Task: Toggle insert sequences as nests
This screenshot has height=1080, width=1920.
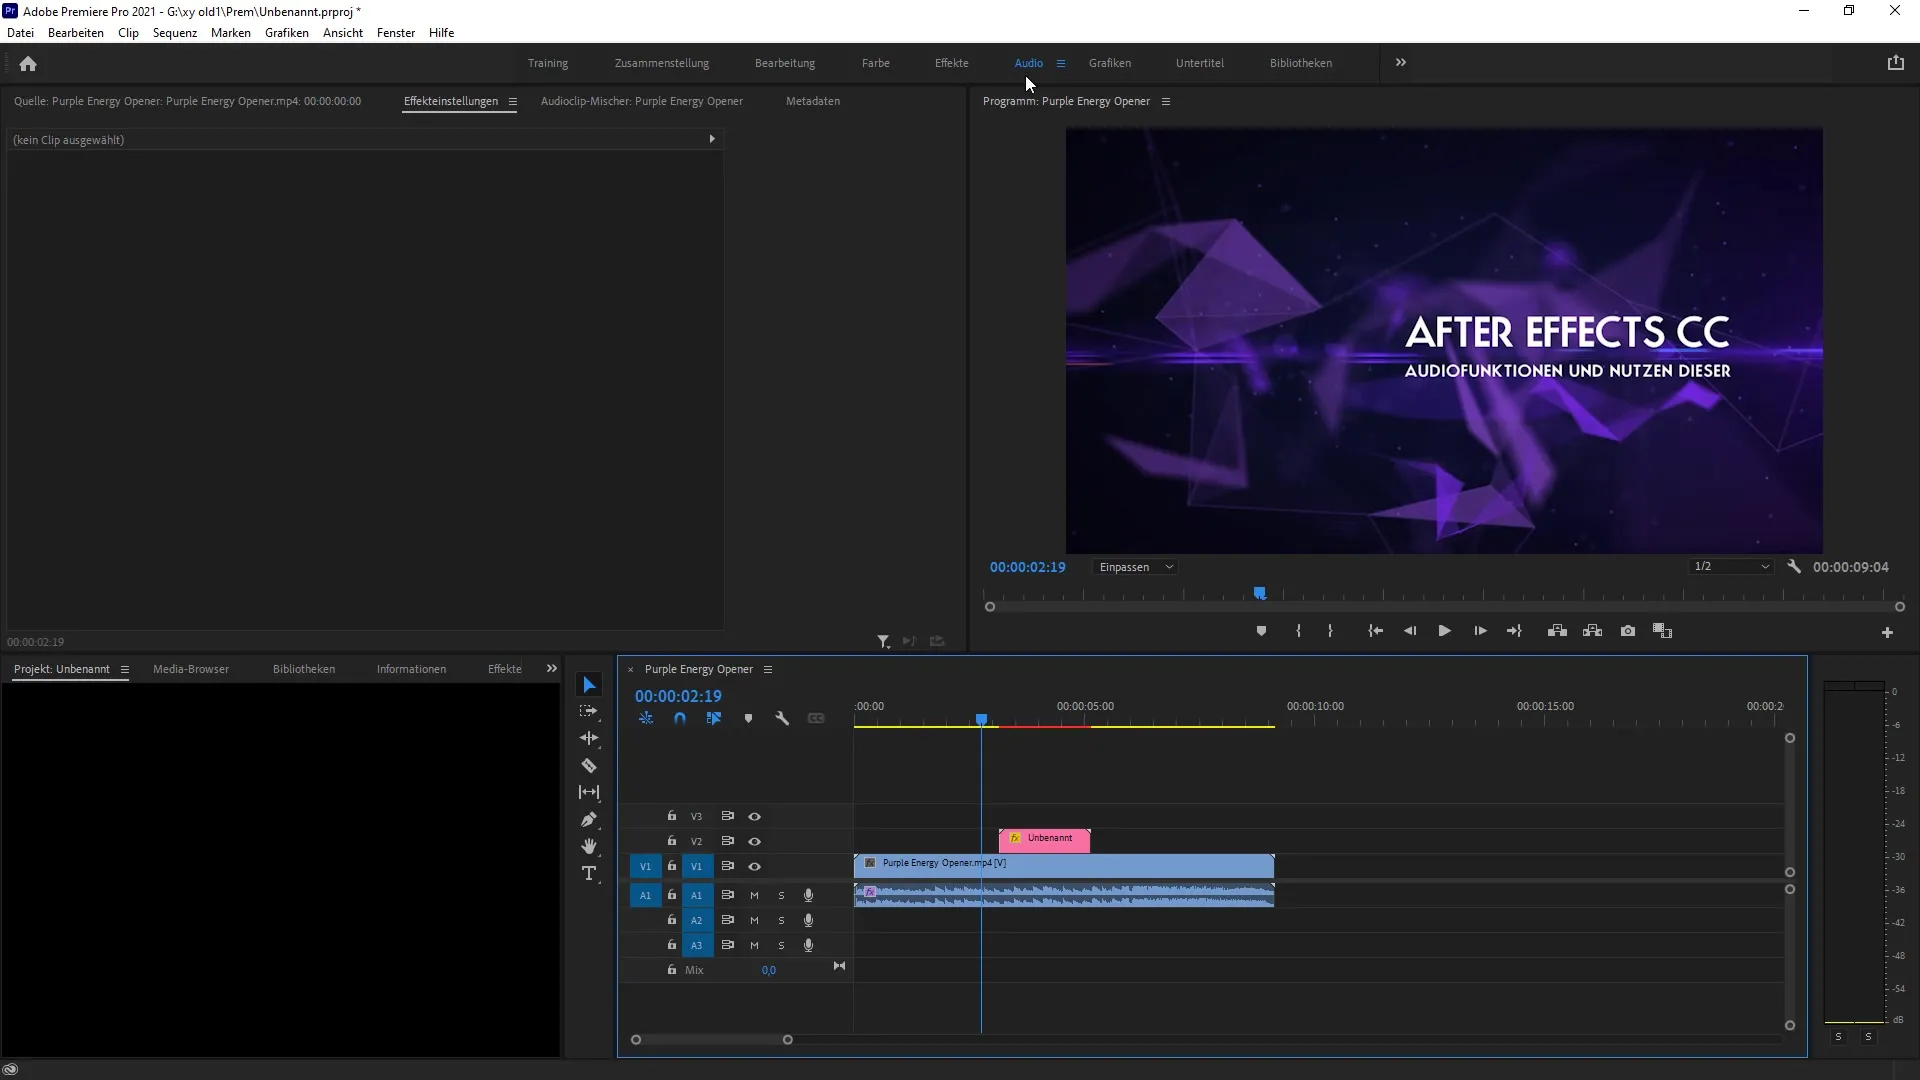Action: 646,719
